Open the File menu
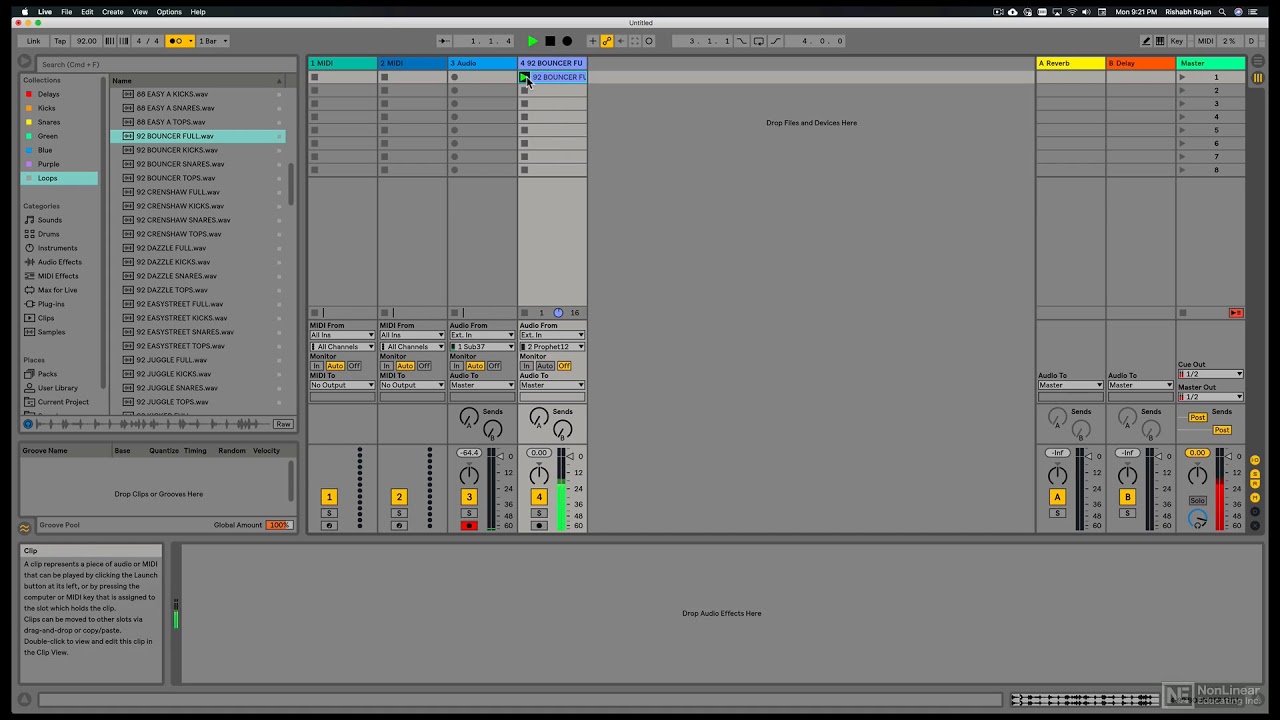1280x720 pixels. pos(66,12)
